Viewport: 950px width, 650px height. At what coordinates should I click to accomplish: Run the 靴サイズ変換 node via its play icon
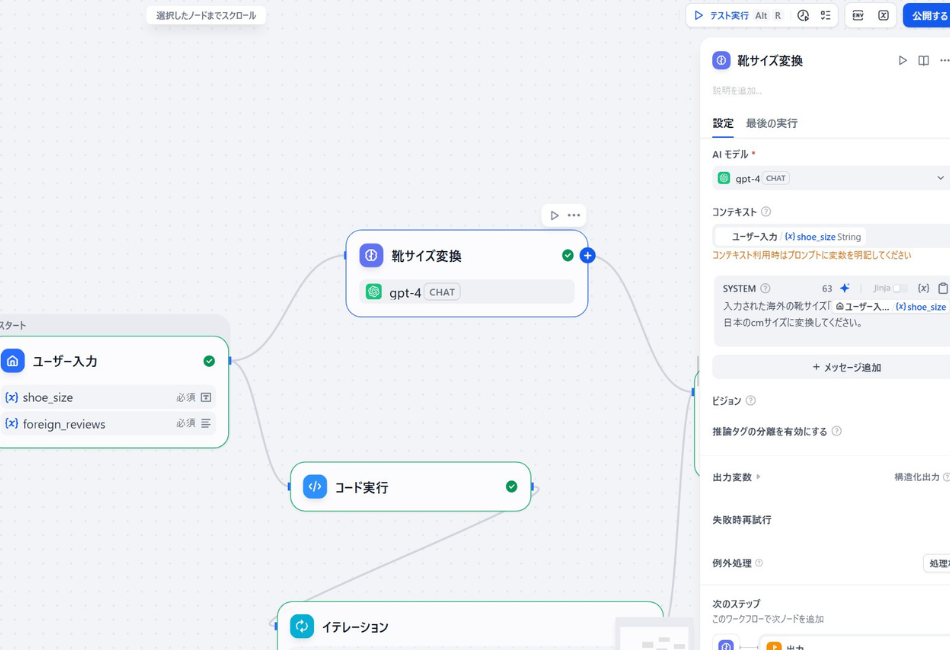[903, 60]
